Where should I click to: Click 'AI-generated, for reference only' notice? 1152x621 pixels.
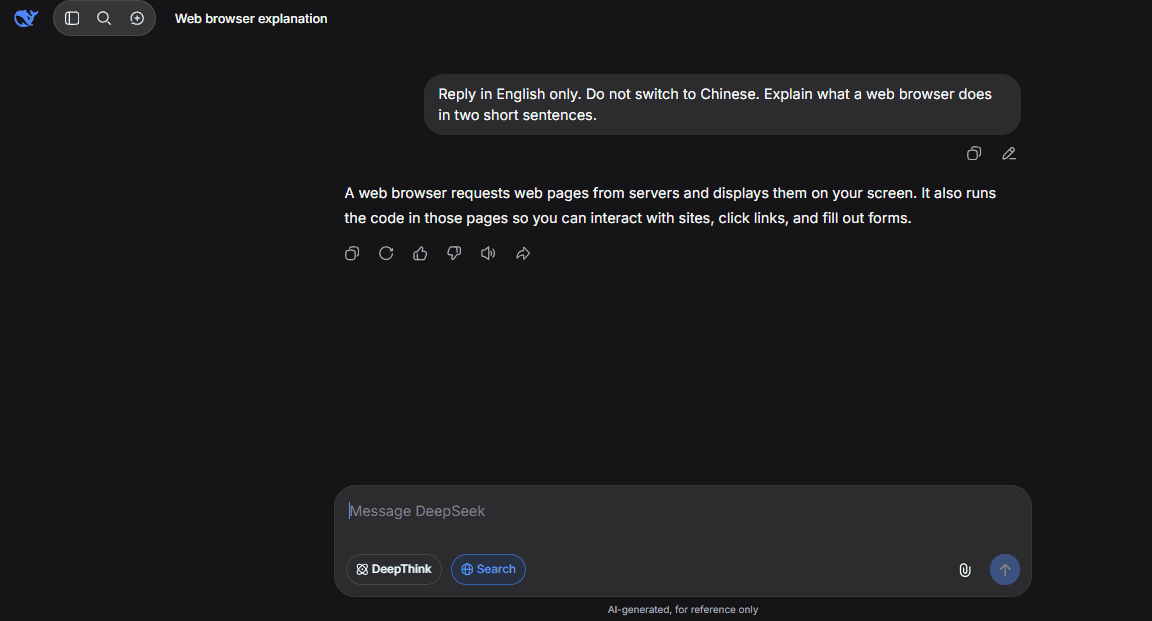pyautogui.click(x=683, y=610)
